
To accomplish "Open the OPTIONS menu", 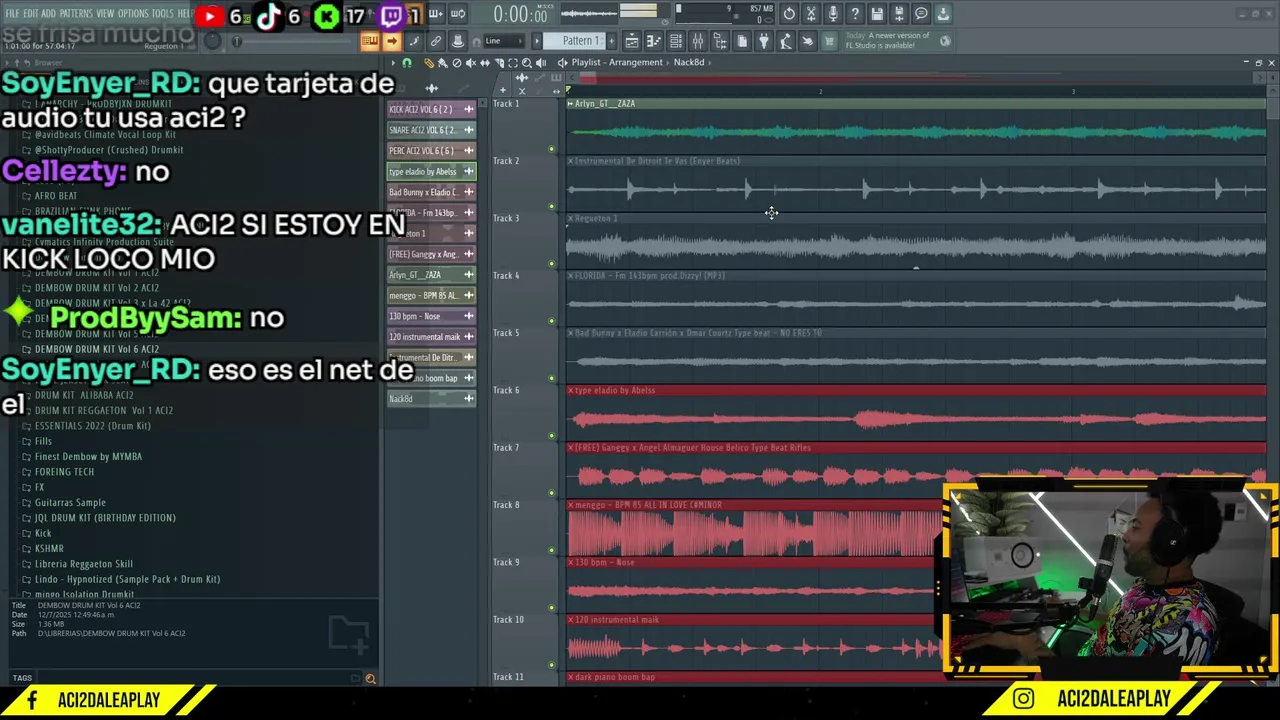I will click(133, 14).
